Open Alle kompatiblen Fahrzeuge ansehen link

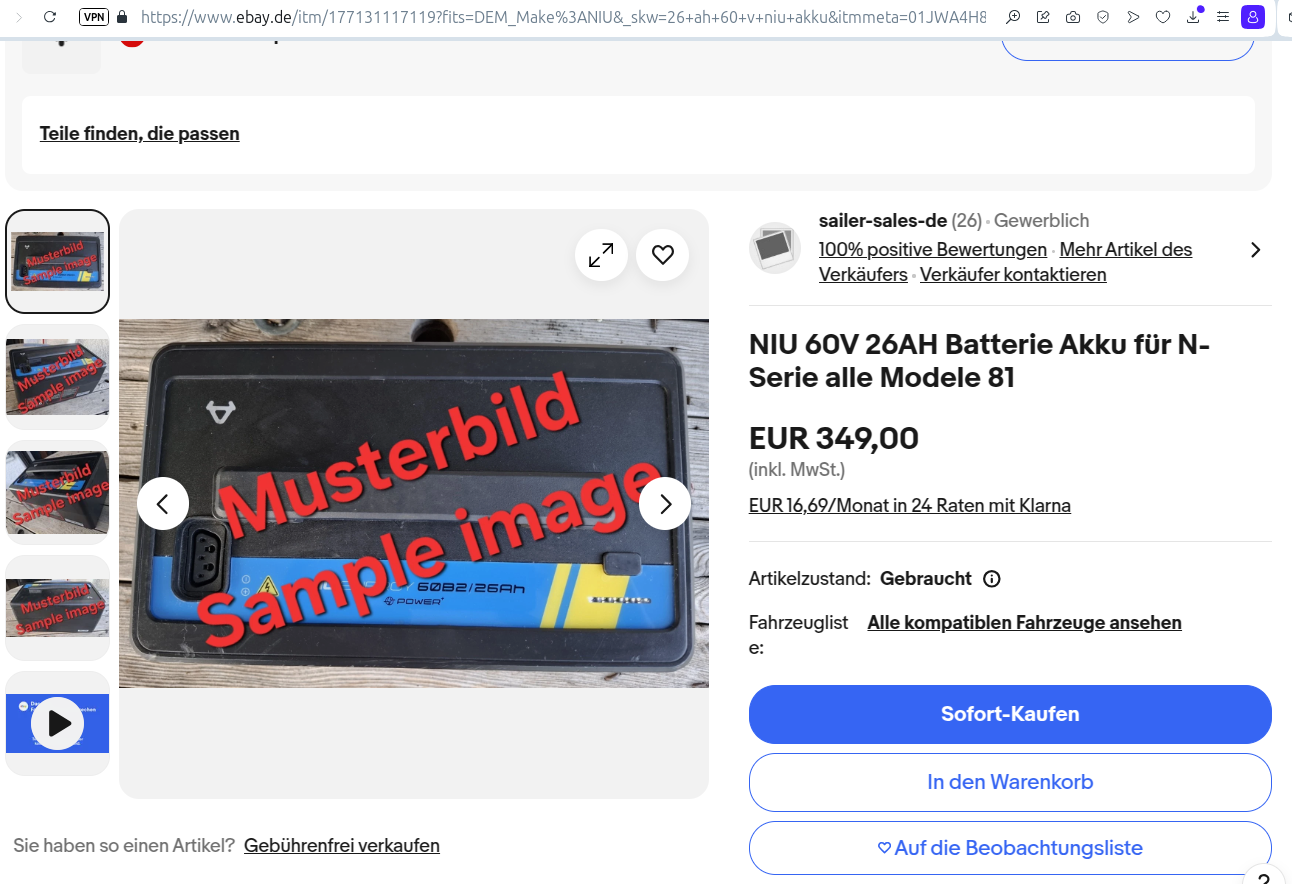pyautogui.click(x=1025, y=623)
